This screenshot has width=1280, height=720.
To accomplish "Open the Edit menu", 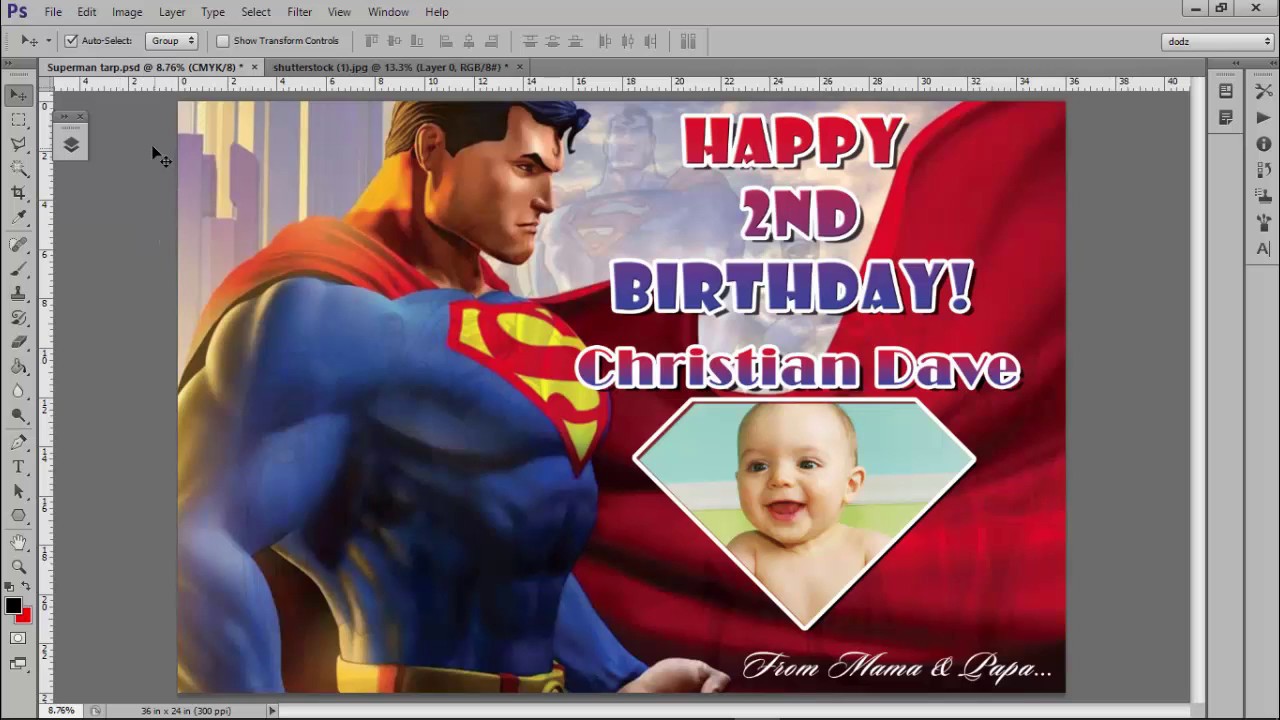I will (87, 12).
